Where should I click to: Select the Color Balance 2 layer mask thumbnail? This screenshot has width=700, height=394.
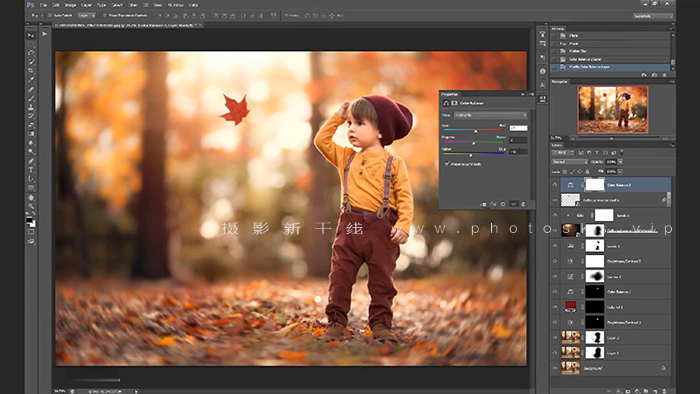[595, 184]
